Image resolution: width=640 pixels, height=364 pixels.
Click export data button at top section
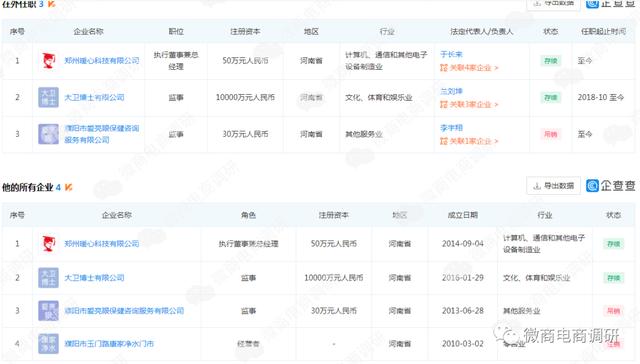553,4
